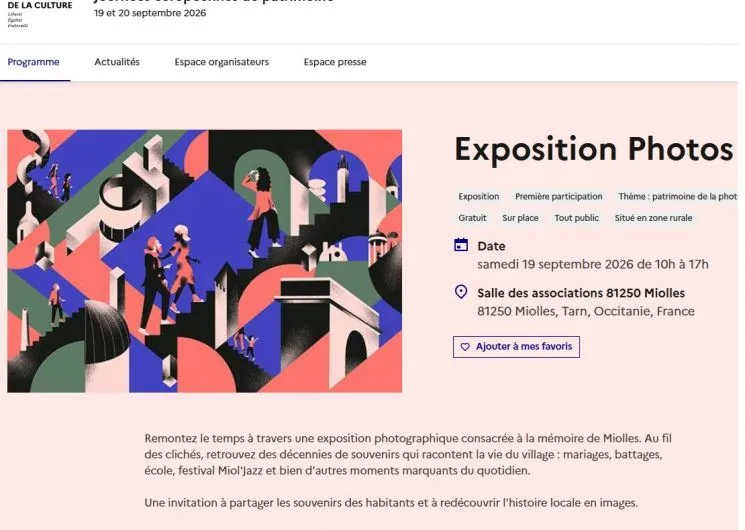745x530 pixels.
Task: Open the Espace organisateurs tab
Action: click(x=221, y=62)
